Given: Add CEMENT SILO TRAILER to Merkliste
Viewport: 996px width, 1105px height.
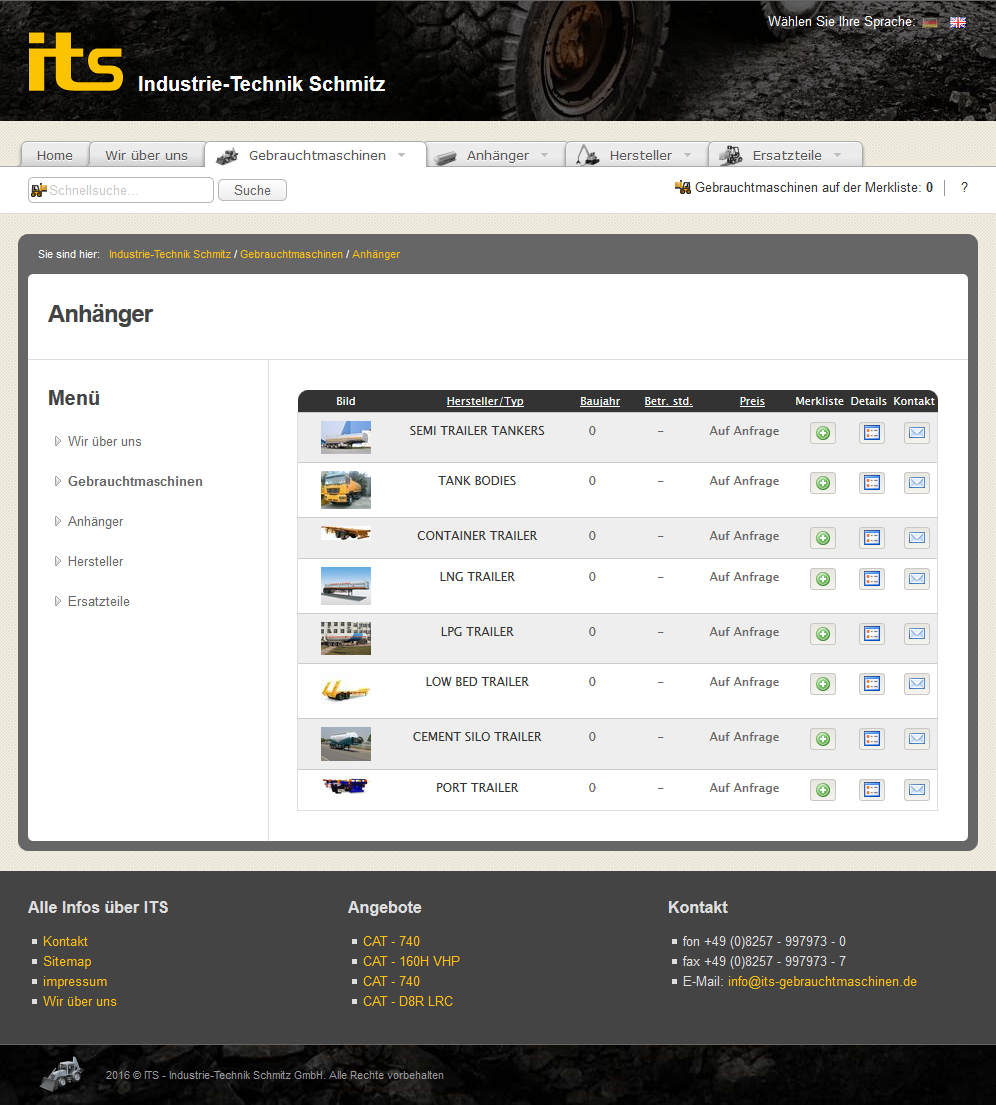Looking at the screenshot, I should [x=823, y=739].
